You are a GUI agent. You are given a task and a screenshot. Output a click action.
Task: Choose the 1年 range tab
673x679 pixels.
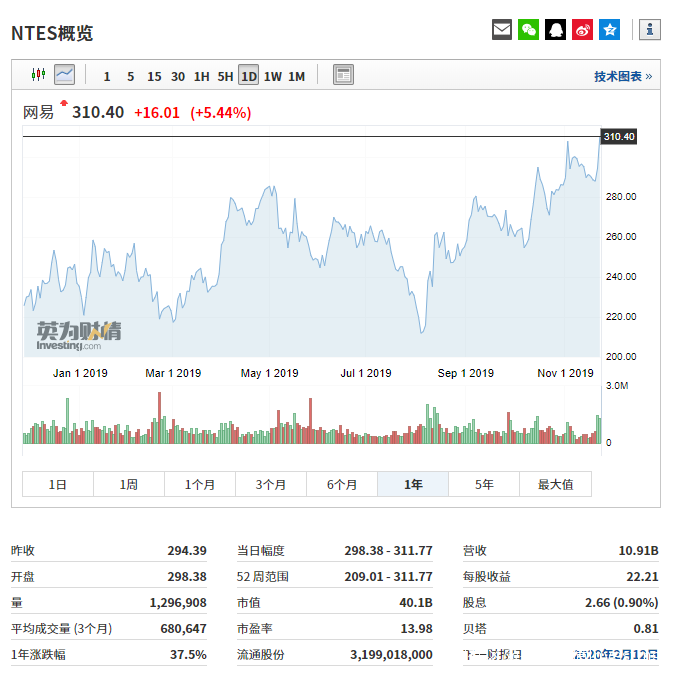point(413,484)
